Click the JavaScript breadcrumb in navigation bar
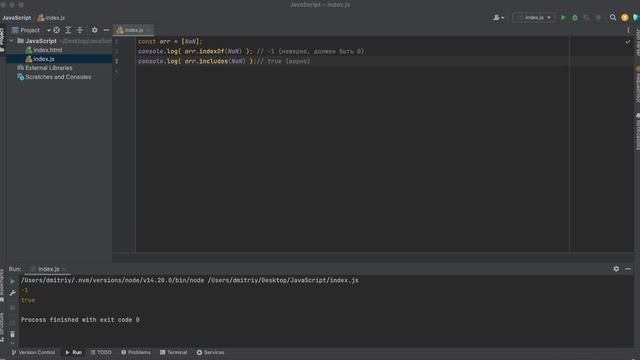This screenshot has width=640, height=360. click(x=17, y=18)
